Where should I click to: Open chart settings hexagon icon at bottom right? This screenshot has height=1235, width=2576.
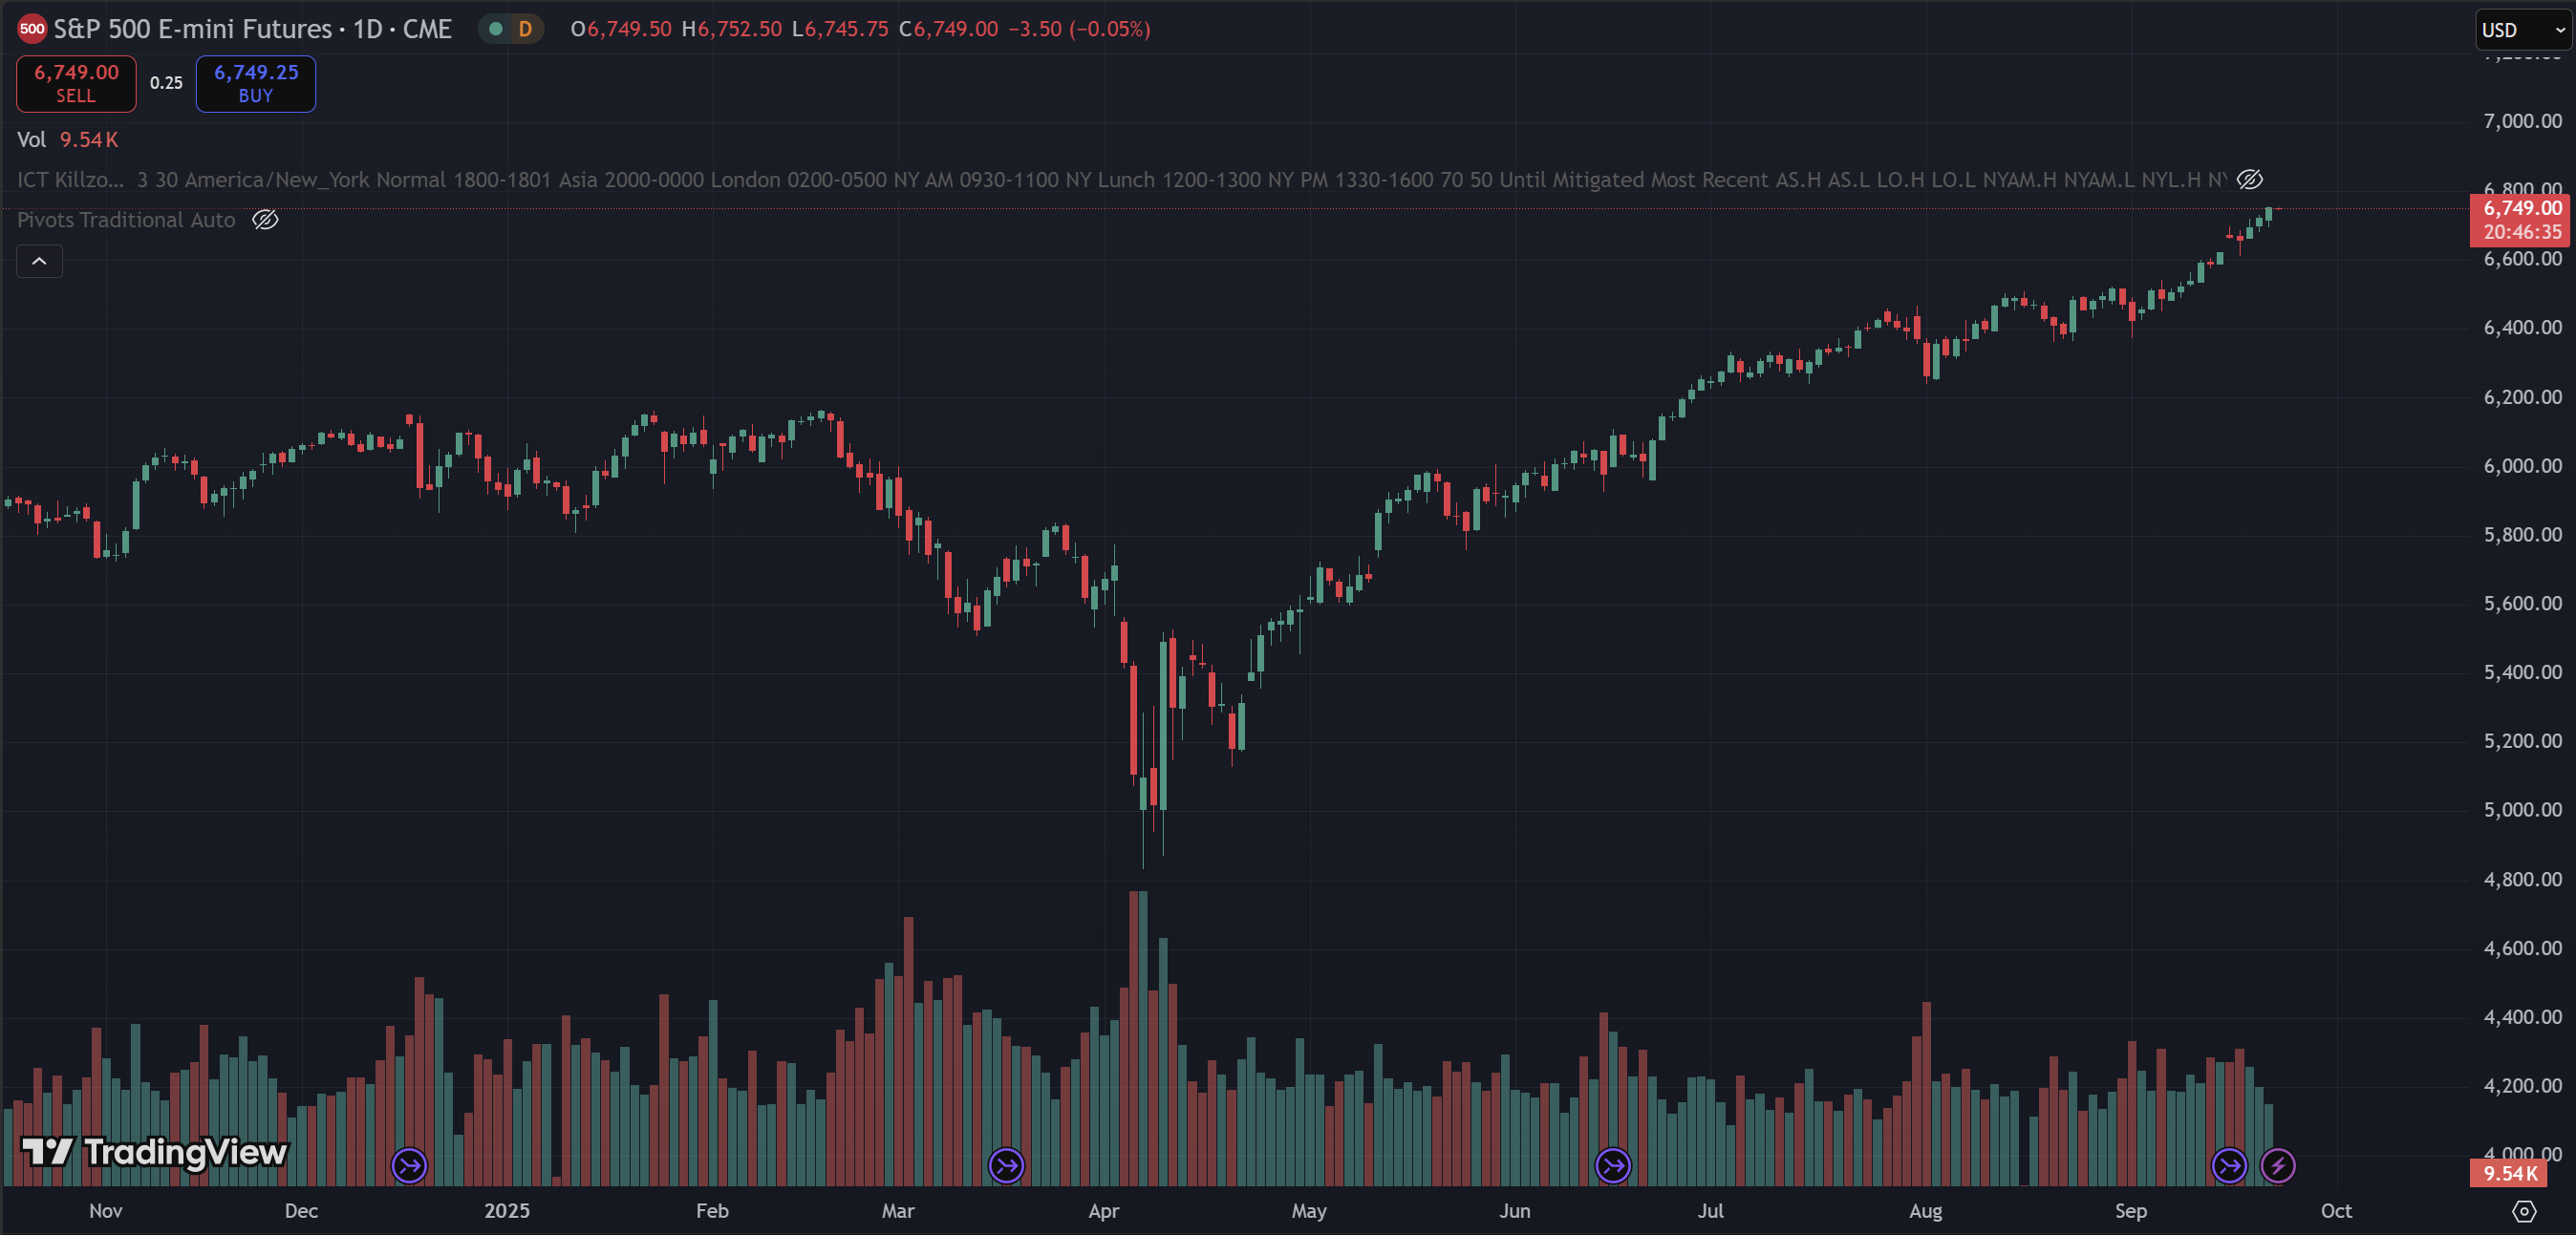tap(2524, 1211)
